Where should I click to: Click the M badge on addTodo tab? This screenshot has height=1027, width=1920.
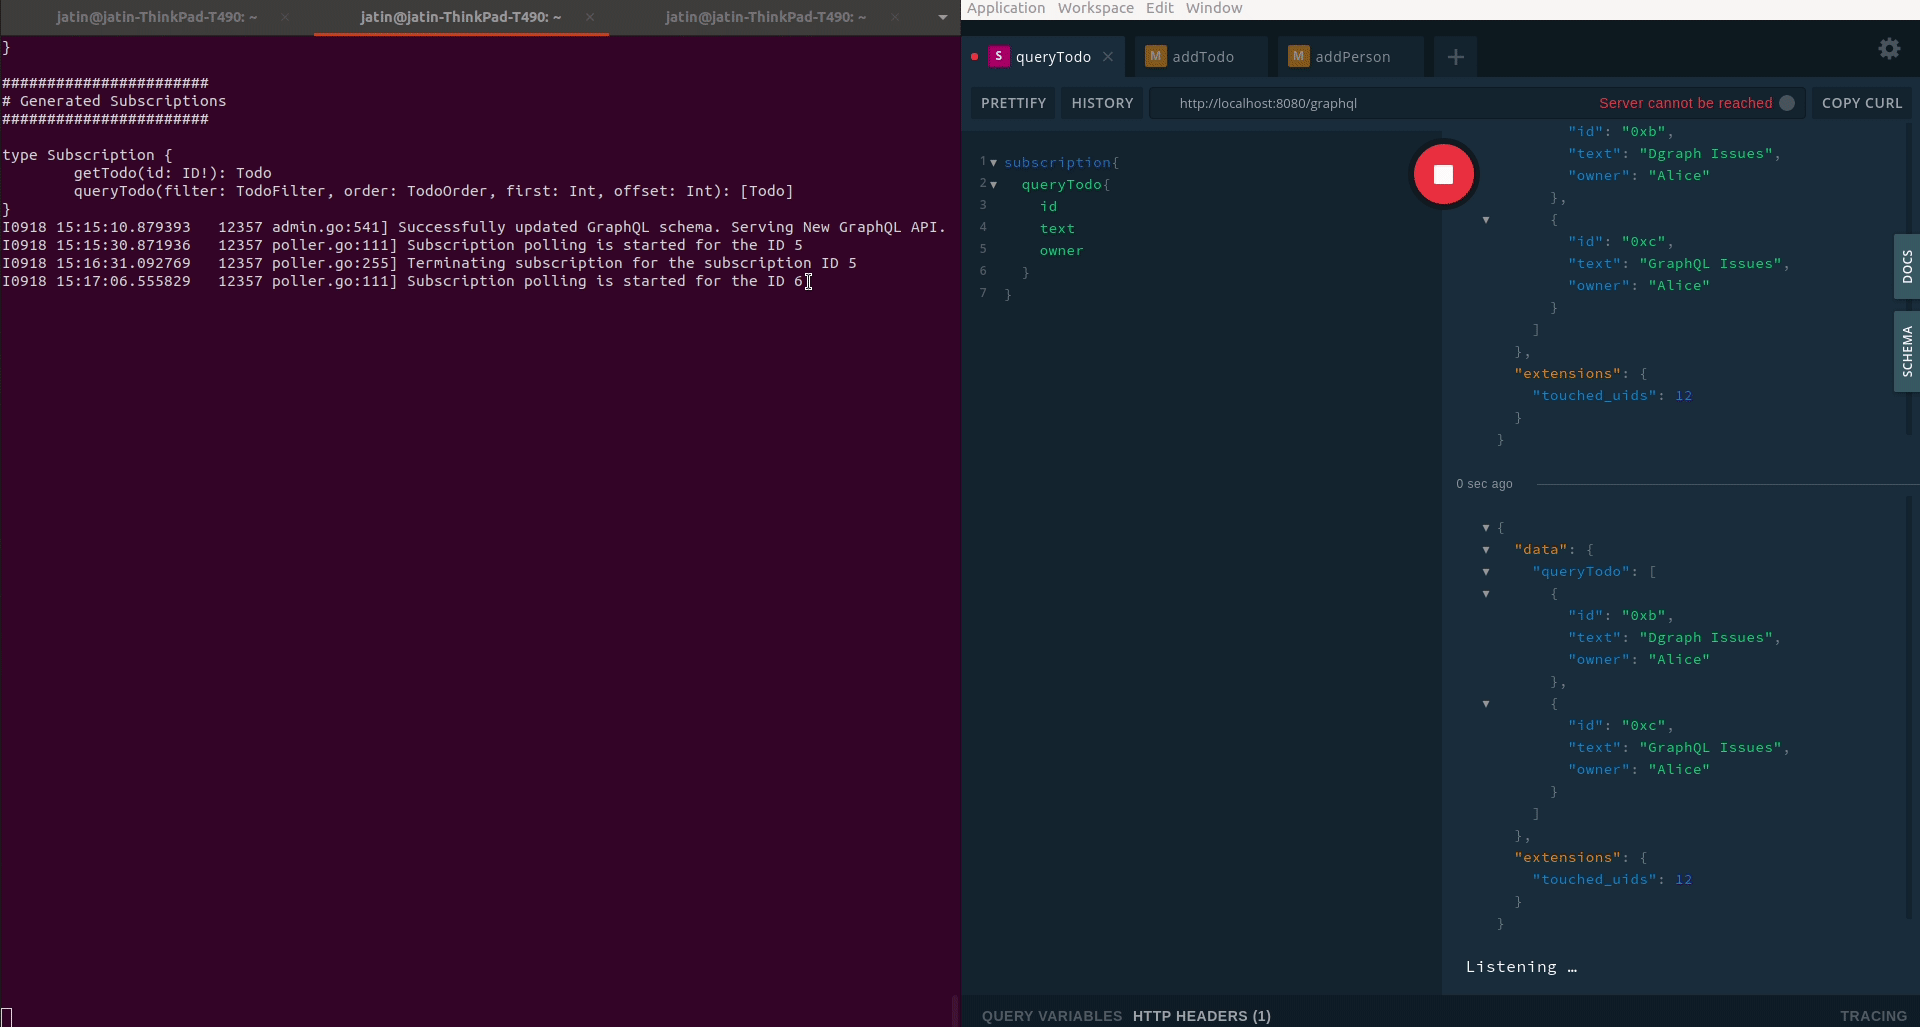(x=1155, y=57)
